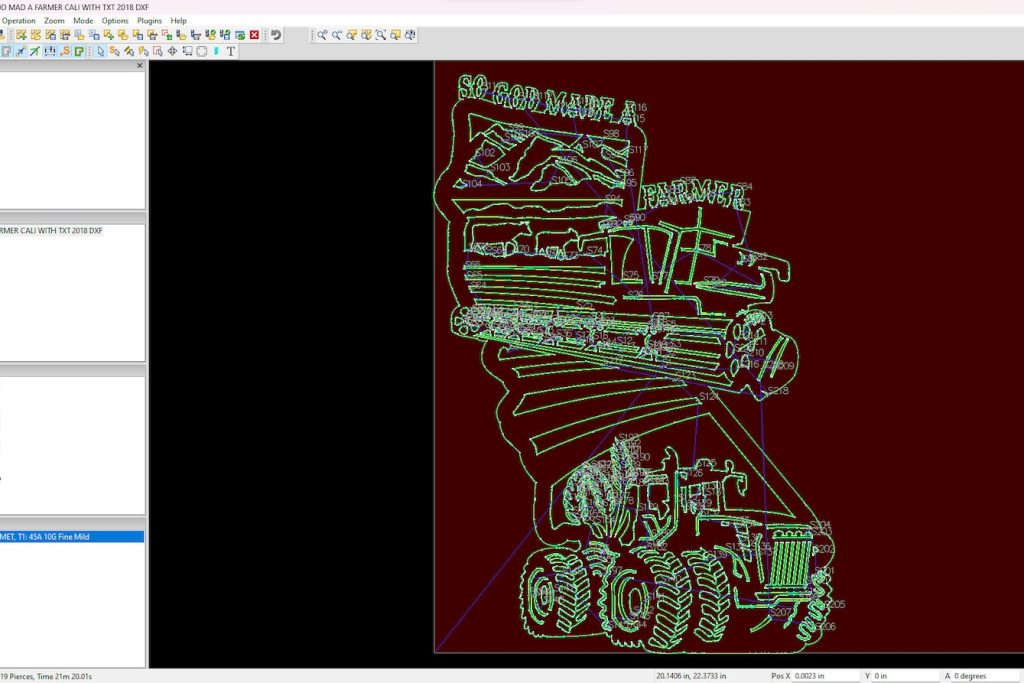Screen dimensions: 1024x683
Task: Click the zoom in magnifier icon
Action: (x=322, y=35)
